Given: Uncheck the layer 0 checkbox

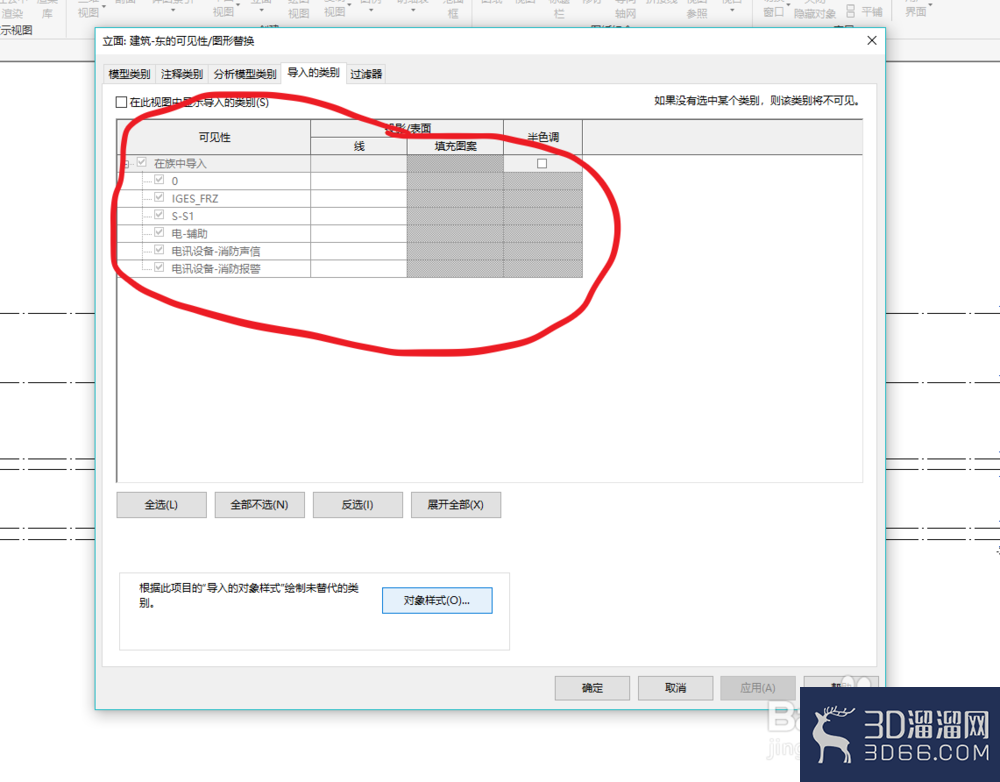Looking at the screenshot, I should point(159,180).
